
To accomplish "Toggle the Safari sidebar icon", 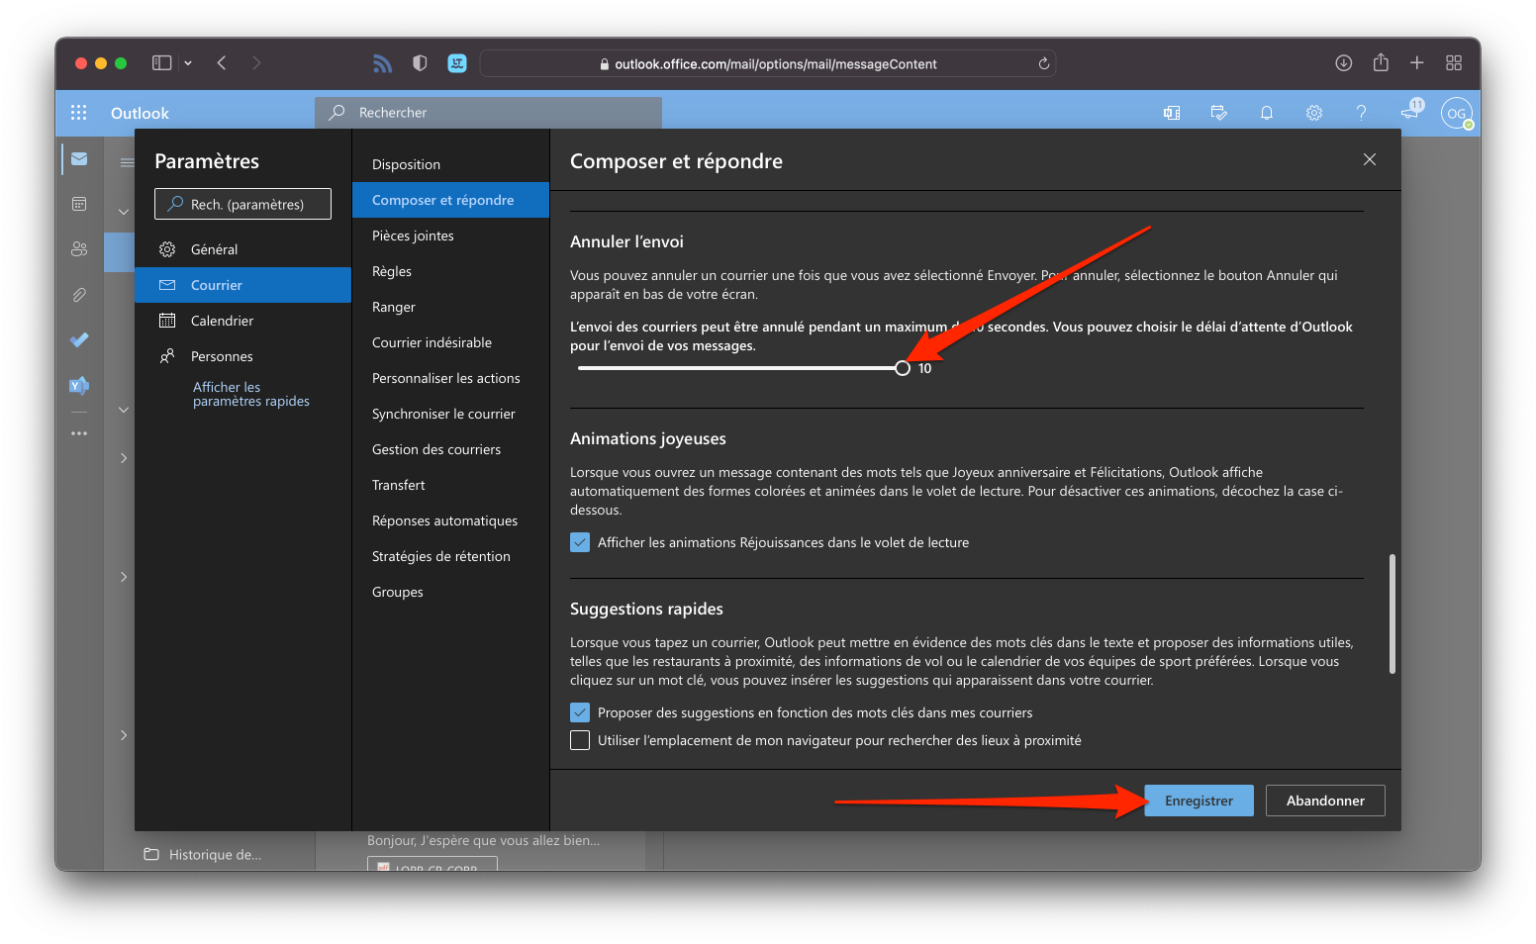I will point(161,63).
